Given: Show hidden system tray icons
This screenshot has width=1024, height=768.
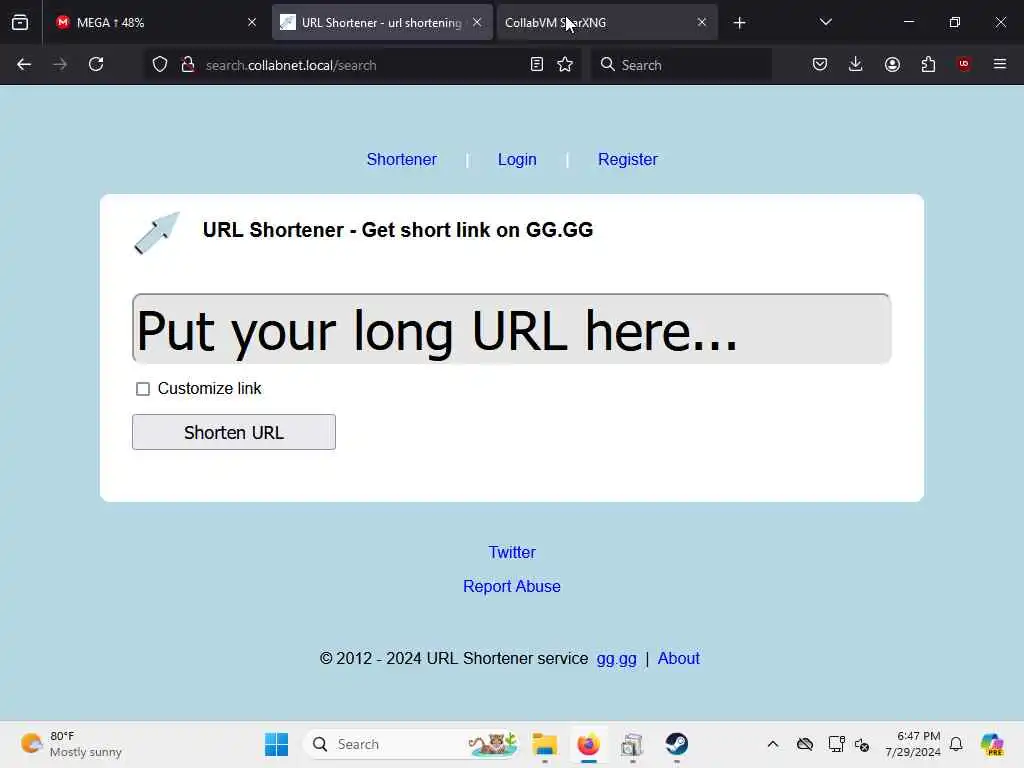Looking at the screenshot, I should point(773,744).
